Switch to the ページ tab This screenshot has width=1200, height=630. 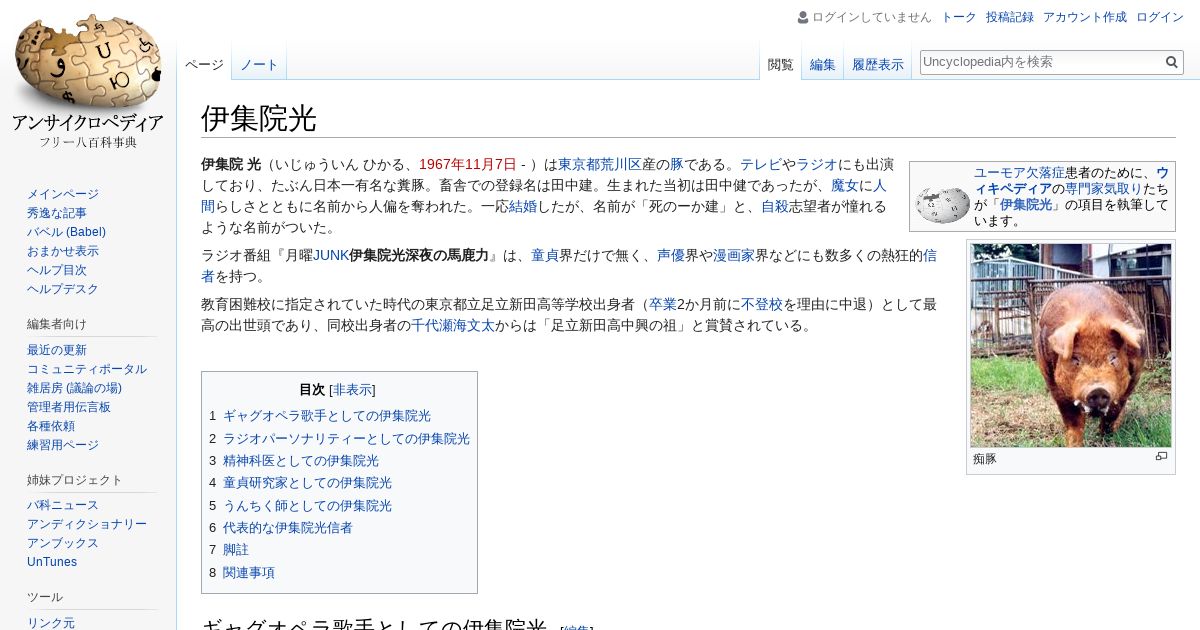(204, 65)
